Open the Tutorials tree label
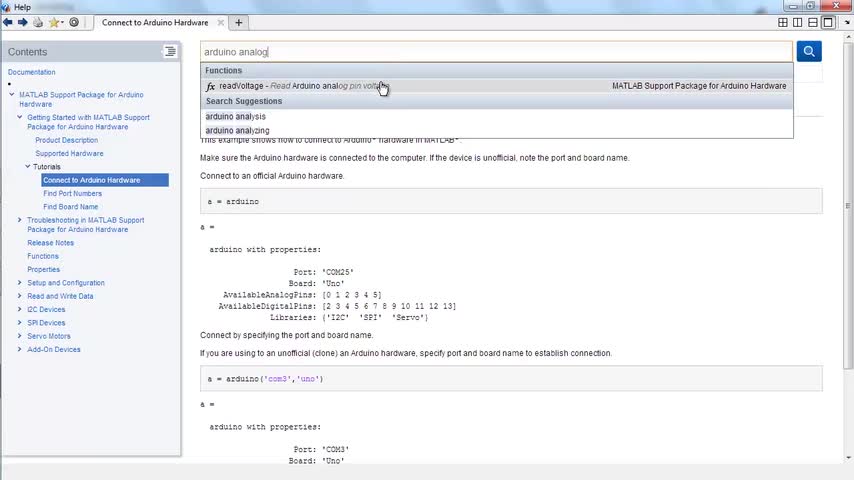Screen dimensions: 854x480 (47, 167)
